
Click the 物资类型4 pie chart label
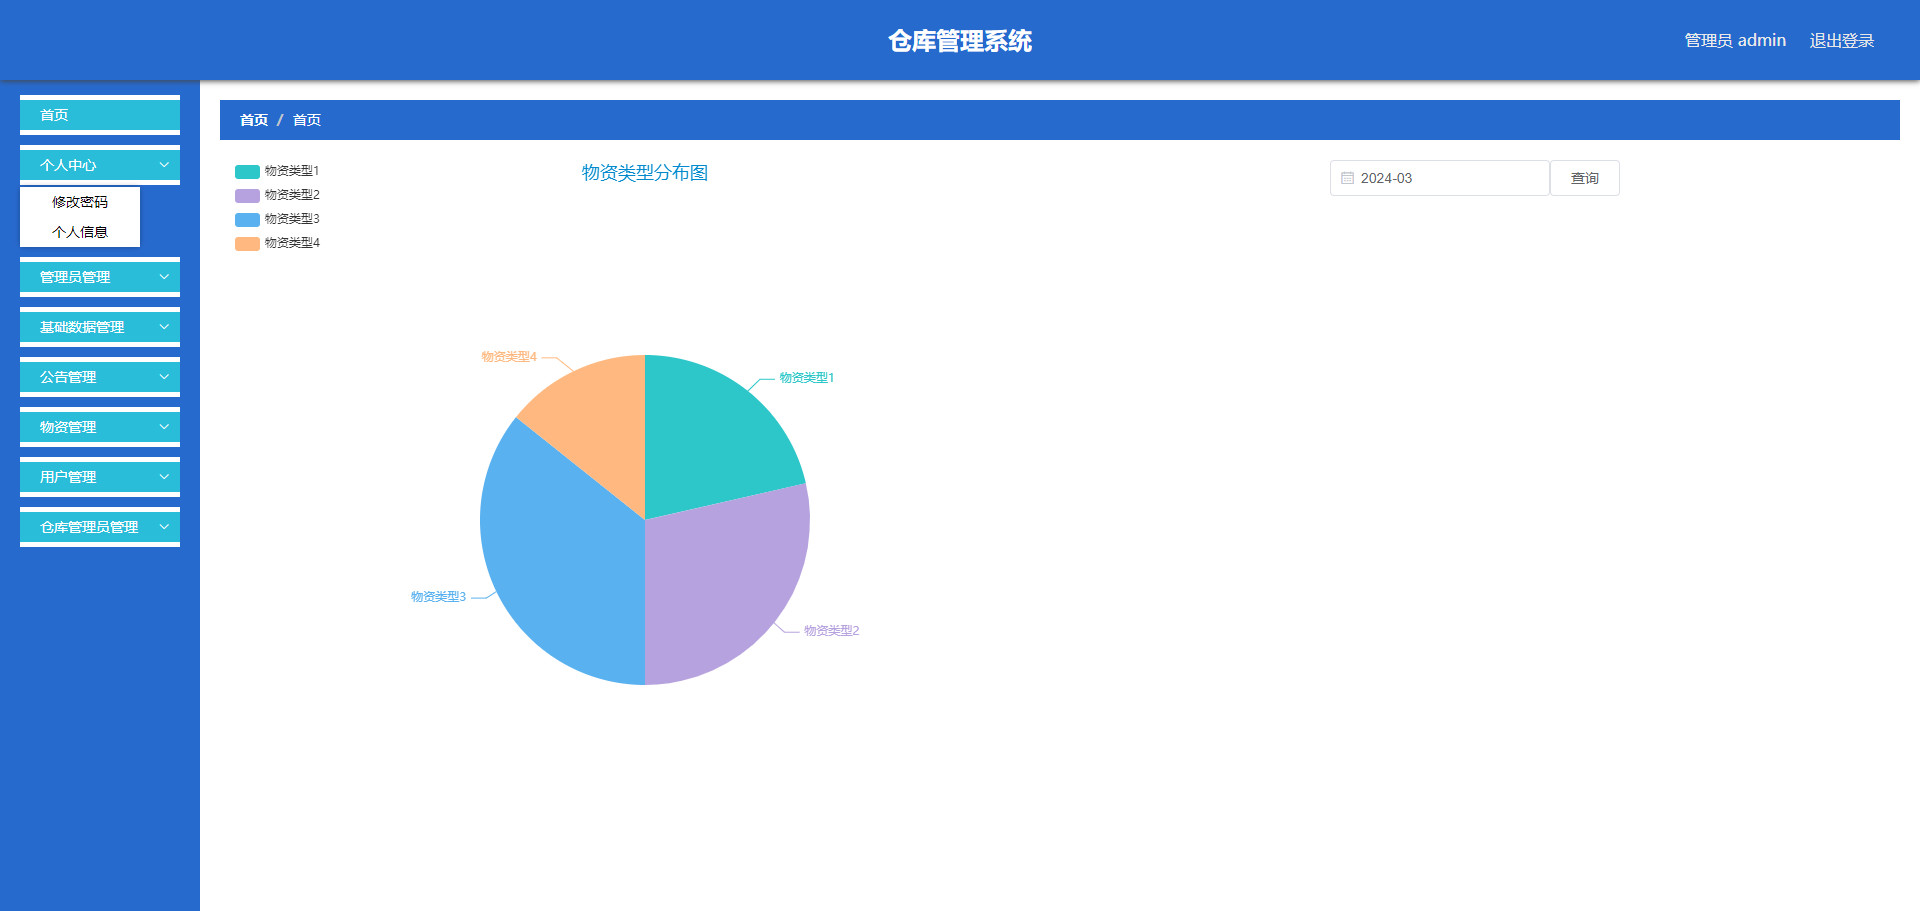[509, 357]
